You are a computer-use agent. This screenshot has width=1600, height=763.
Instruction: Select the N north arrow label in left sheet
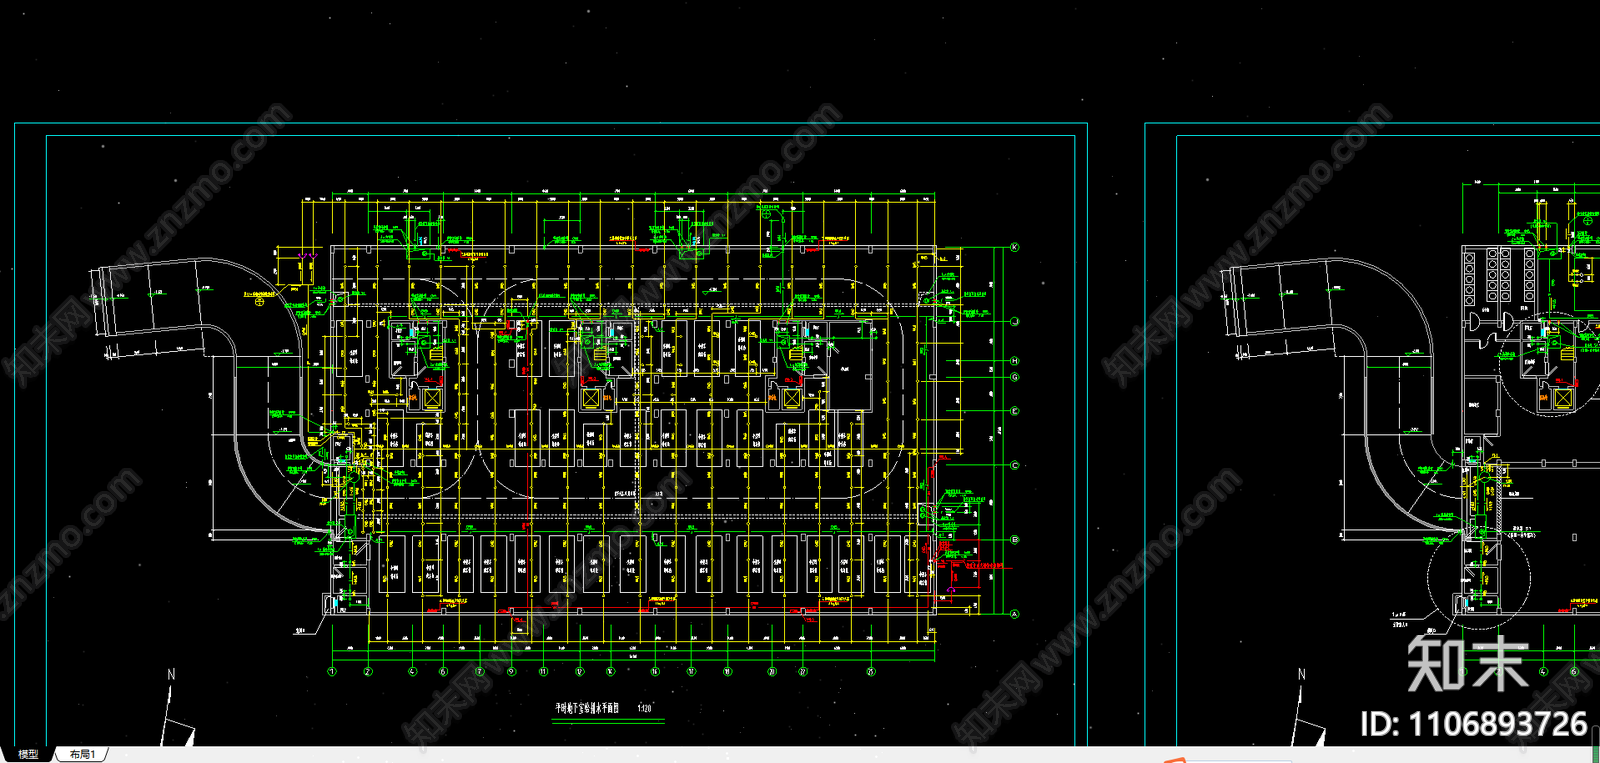pyautogui.click(x=171, y=675)
